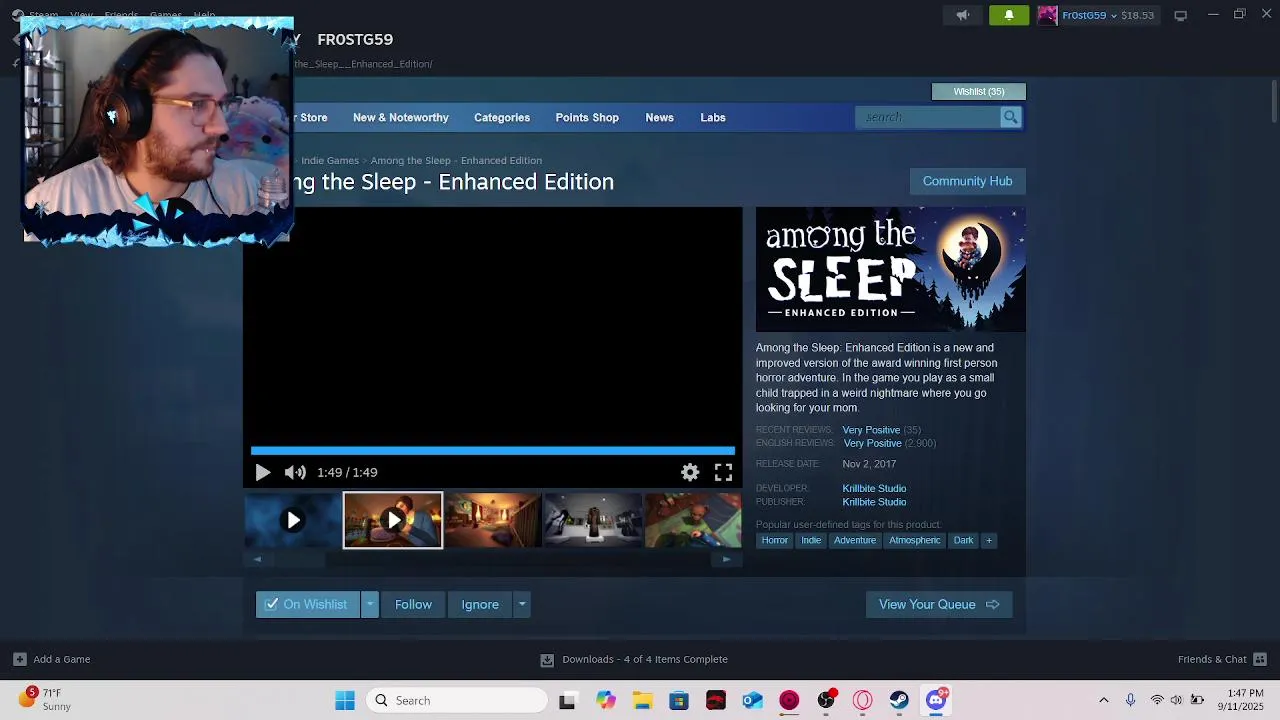Toggle fullscreen on the video player
Screen dimensions: 1280x720
723,472
